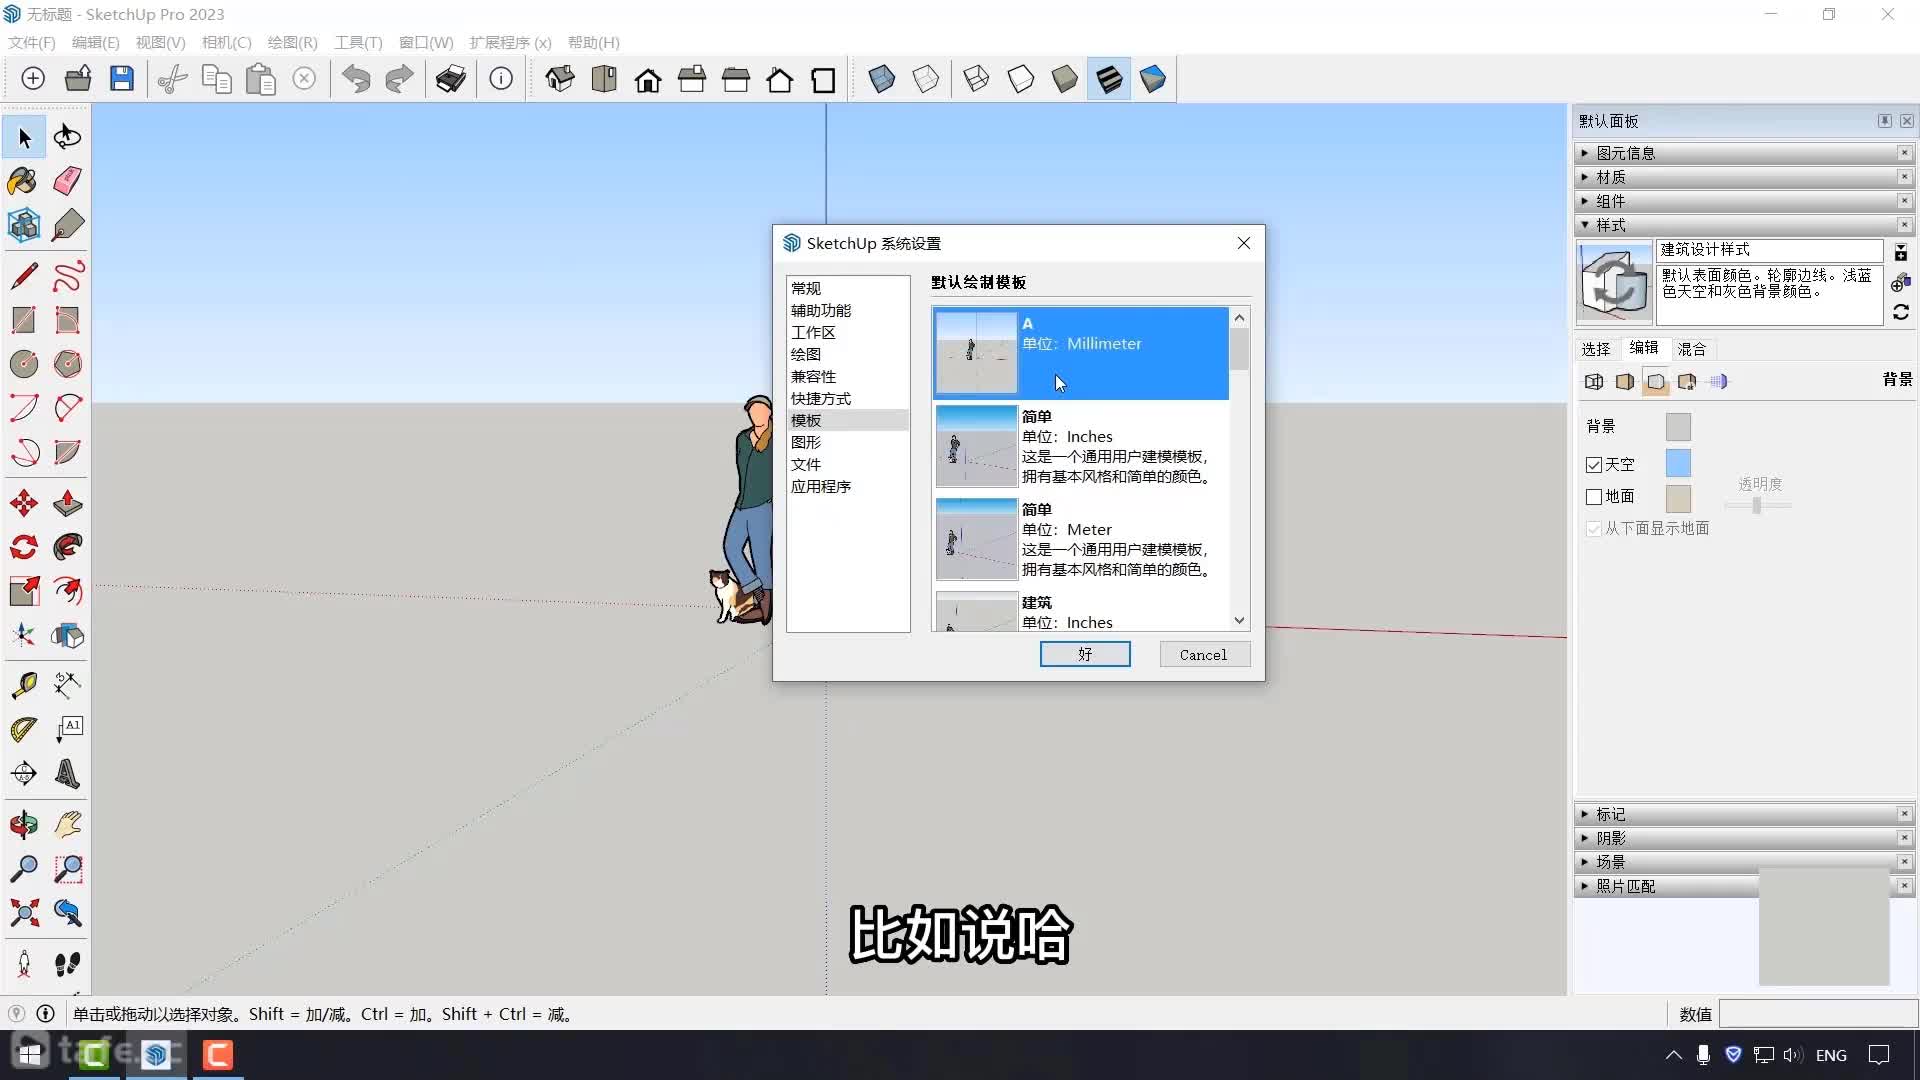The height and width of the screenshot is (1080, 1920).
Task: Choose the Protractor tool
Action: pyautogui.click(x=24, y=729)
